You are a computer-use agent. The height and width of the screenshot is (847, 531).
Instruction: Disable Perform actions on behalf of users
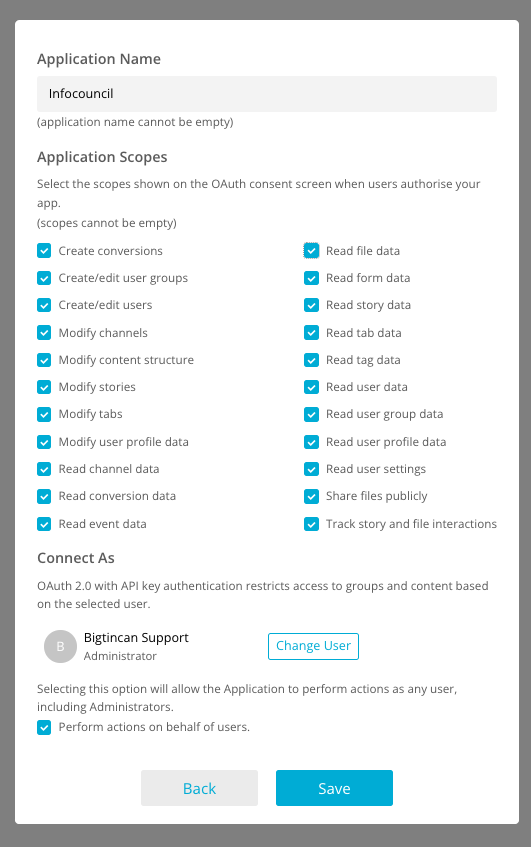click(44, 727)
